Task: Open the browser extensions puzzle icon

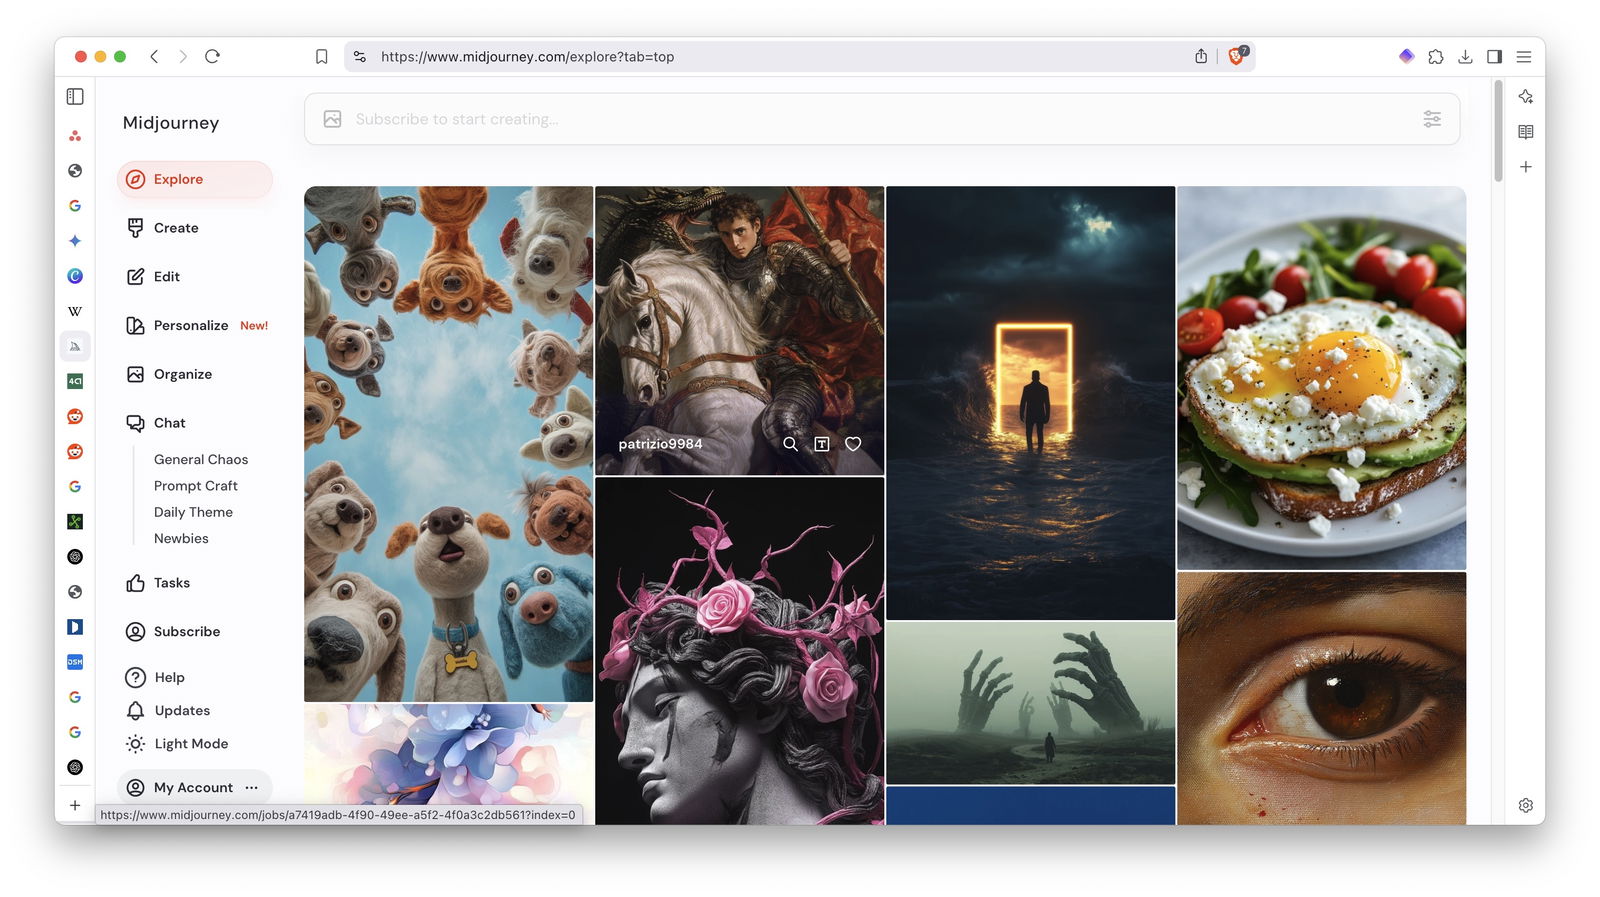Action: pyautogui.click(x=1436, y=57)
